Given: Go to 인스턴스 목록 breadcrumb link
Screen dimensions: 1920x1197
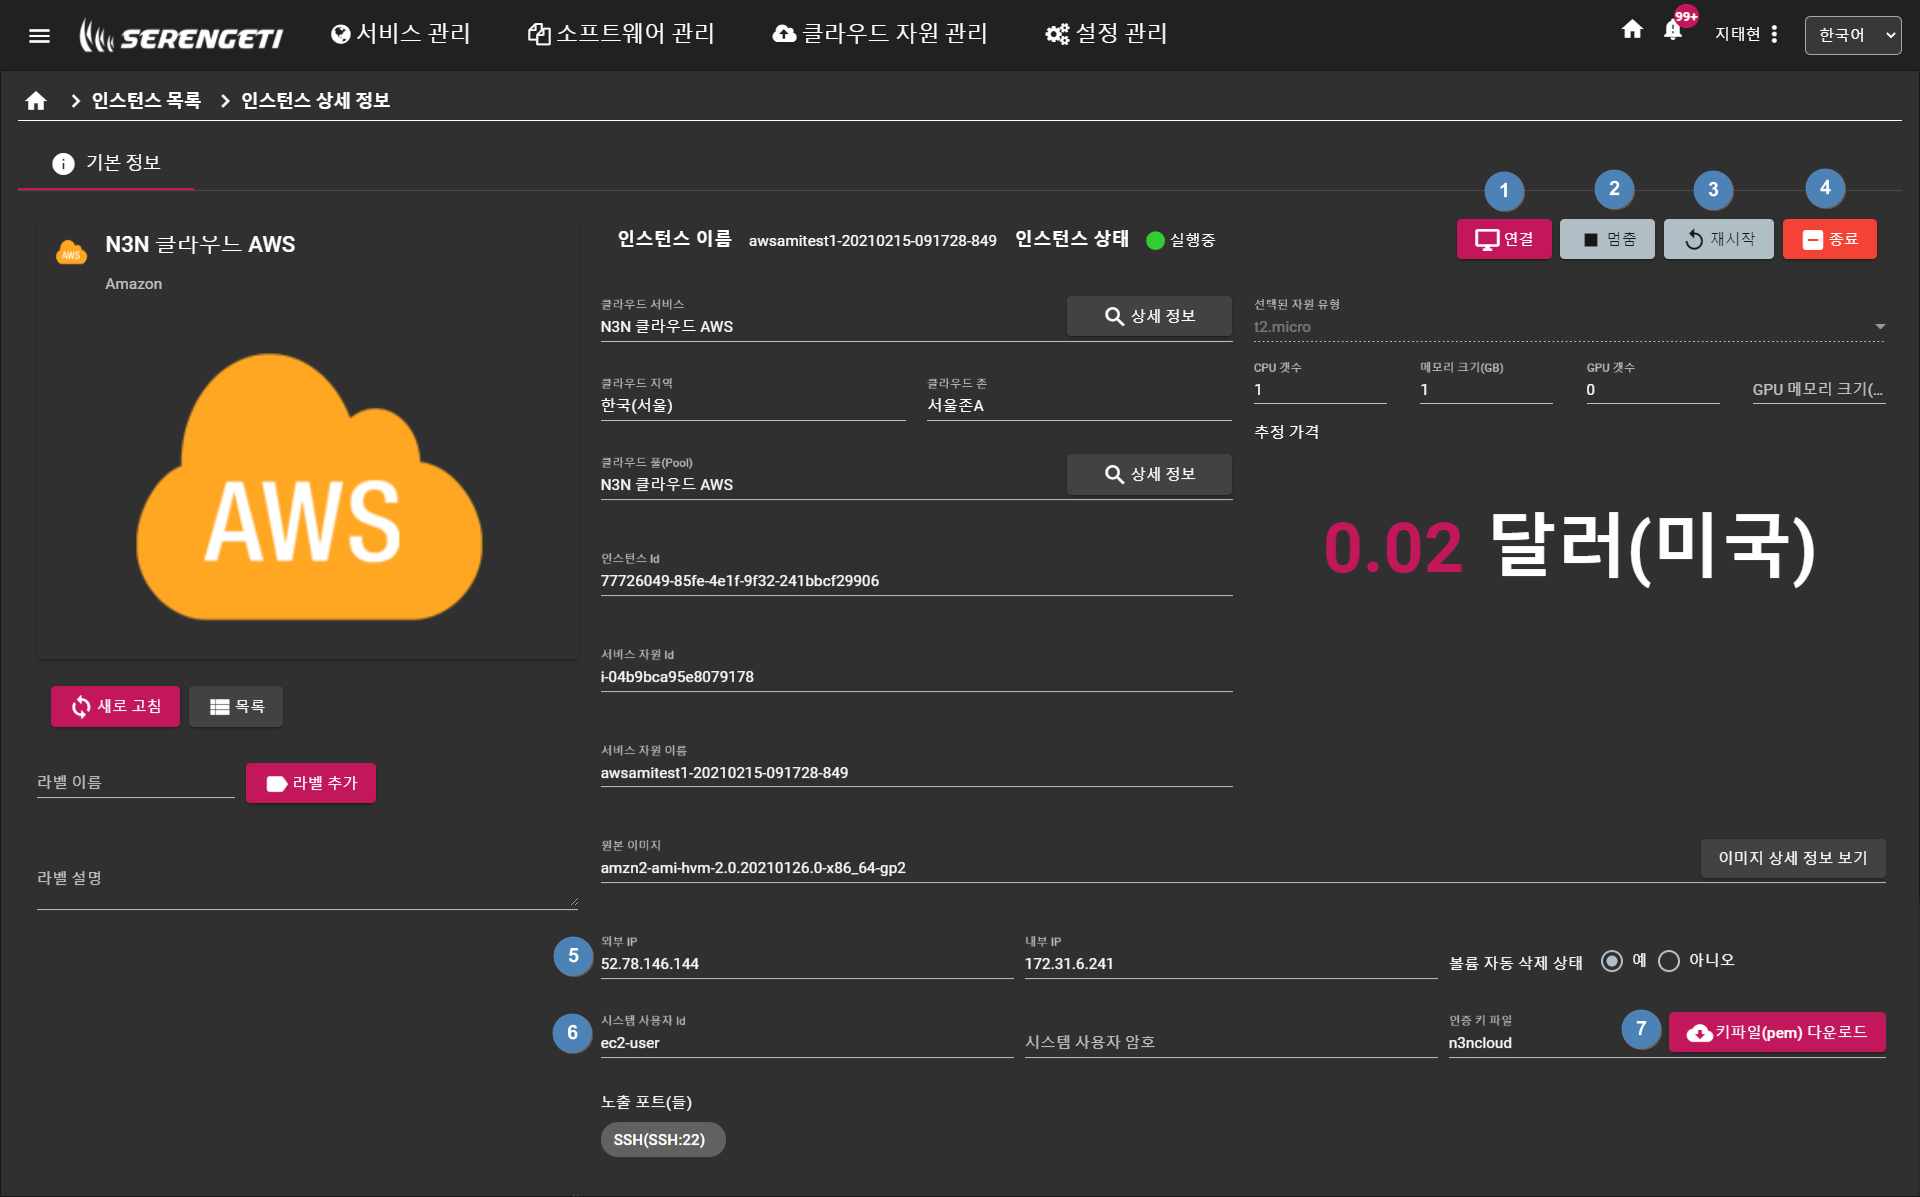Looking at the screenshot, I should coord(146,101).
